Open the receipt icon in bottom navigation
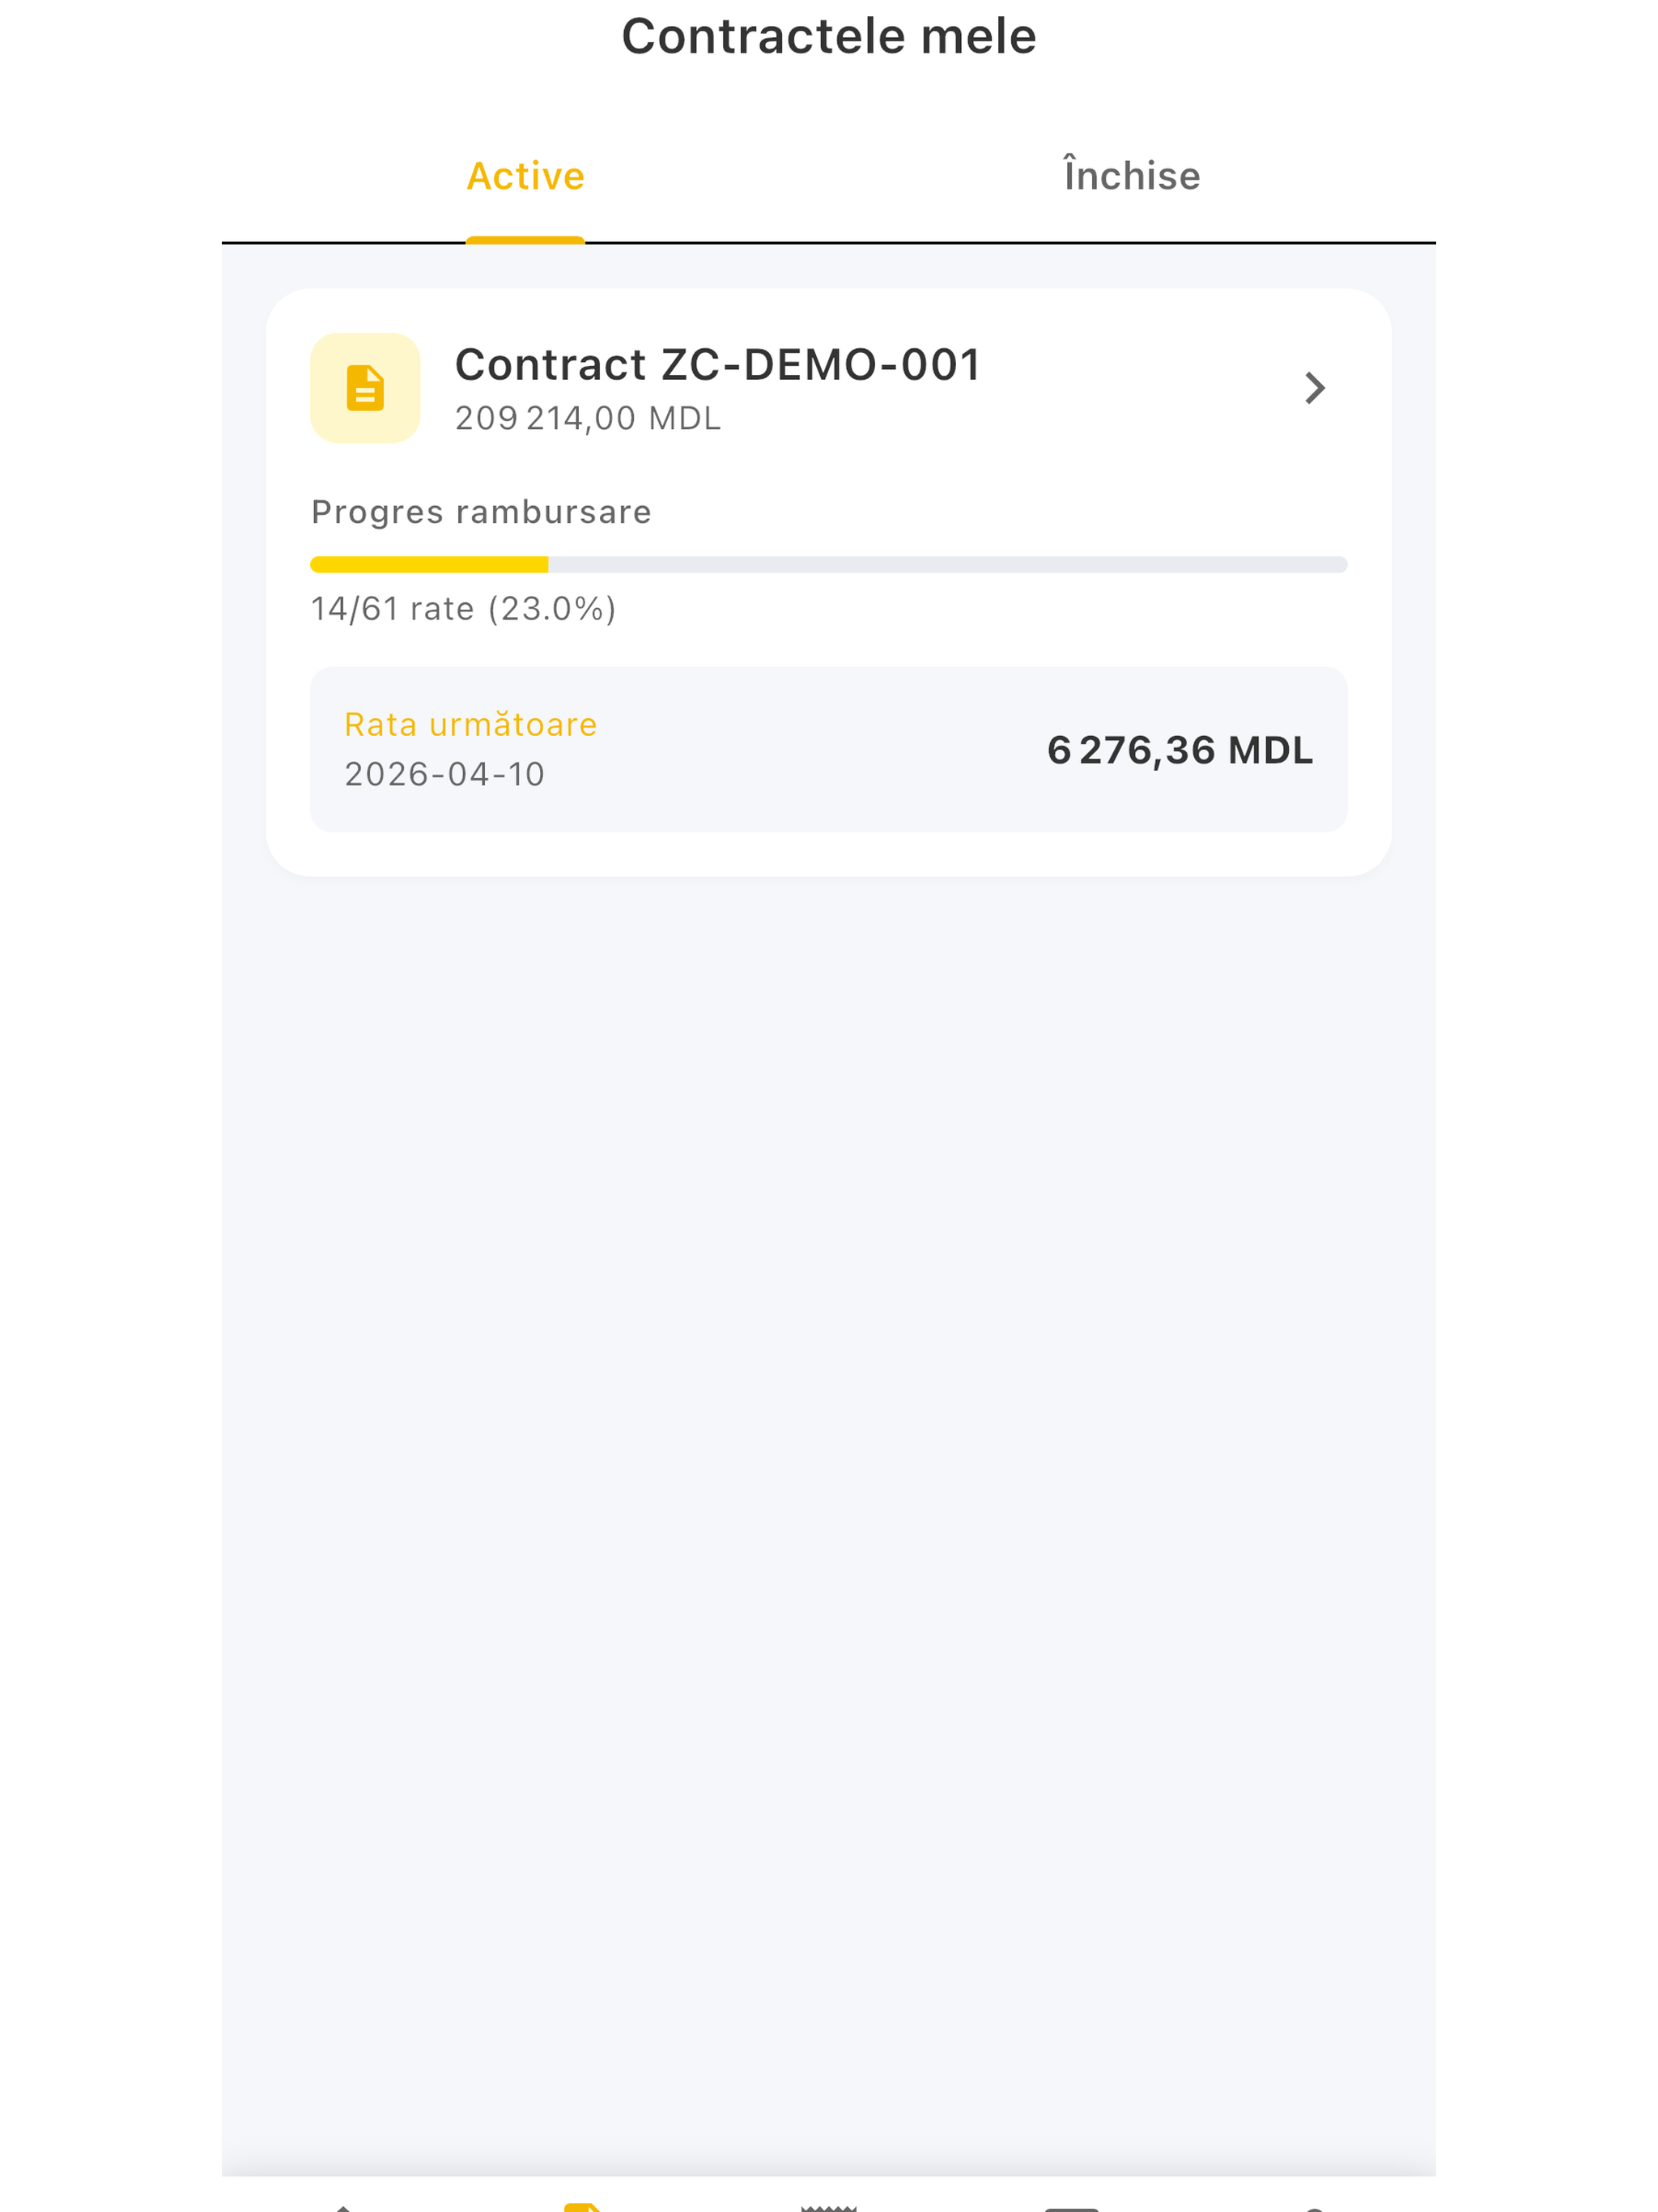Screen dimensions: 1658x2212 pyautogui.click(x=829, y=2207)
